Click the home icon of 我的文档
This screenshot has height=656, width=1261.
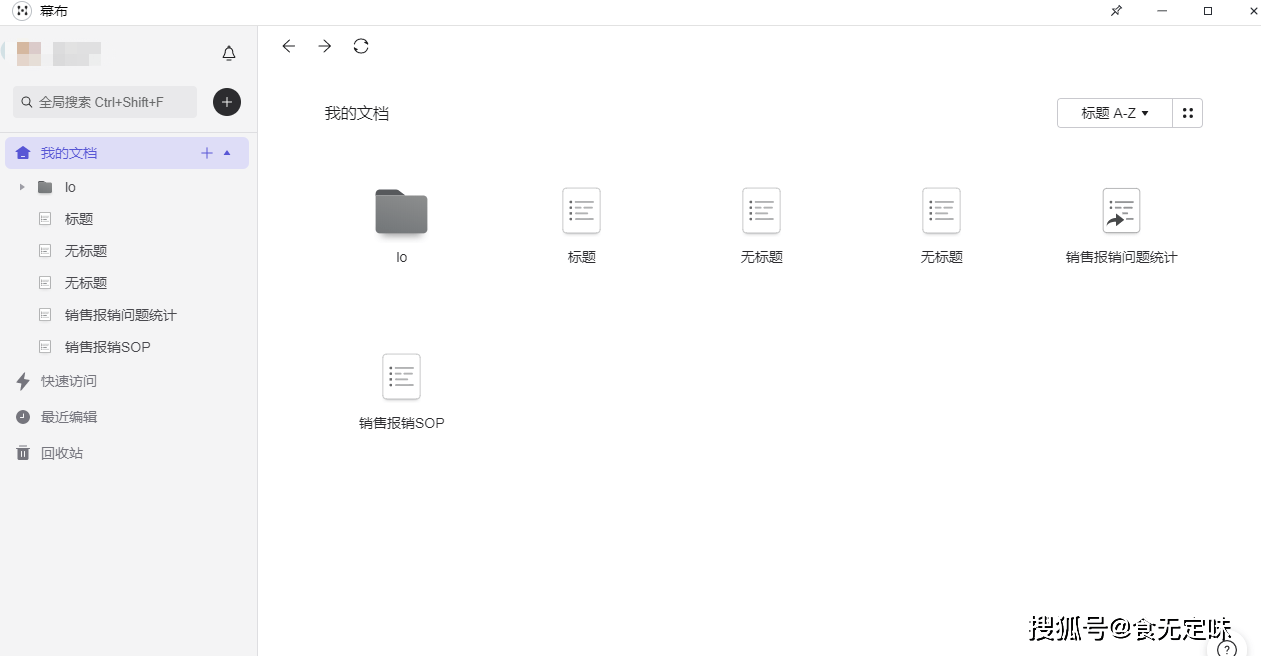pyautogui.click(x=23, y=153)
